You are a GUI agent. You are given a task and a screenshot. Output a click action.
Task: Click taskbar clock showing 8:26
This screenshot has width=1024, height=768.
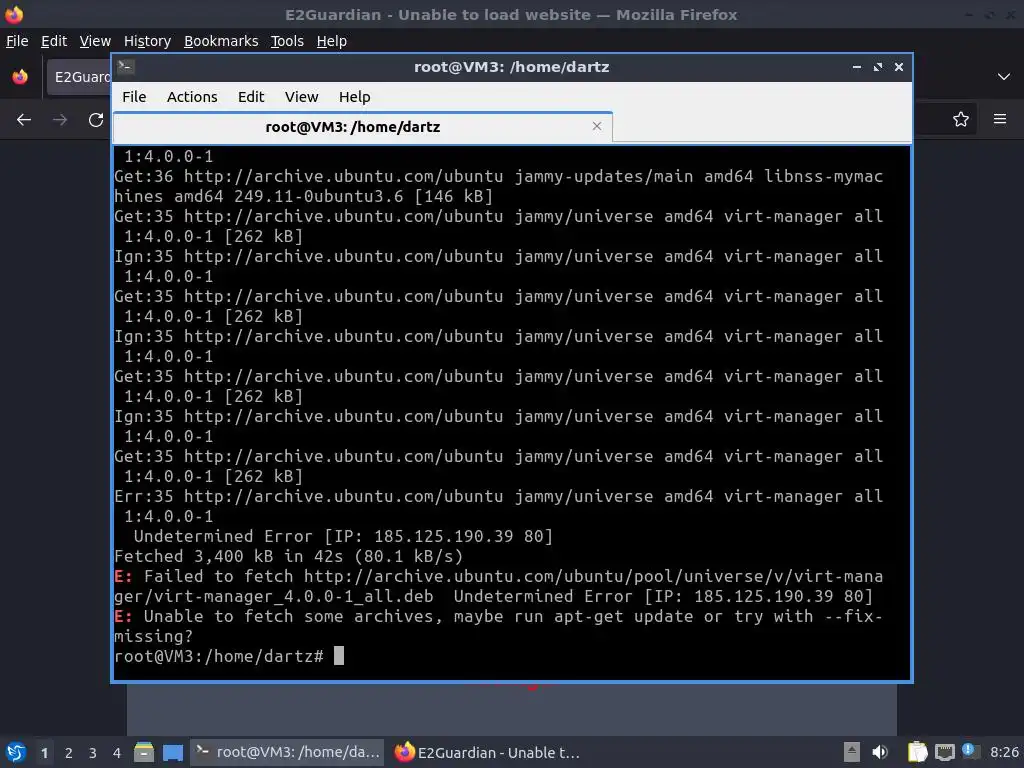(1004, 752)
